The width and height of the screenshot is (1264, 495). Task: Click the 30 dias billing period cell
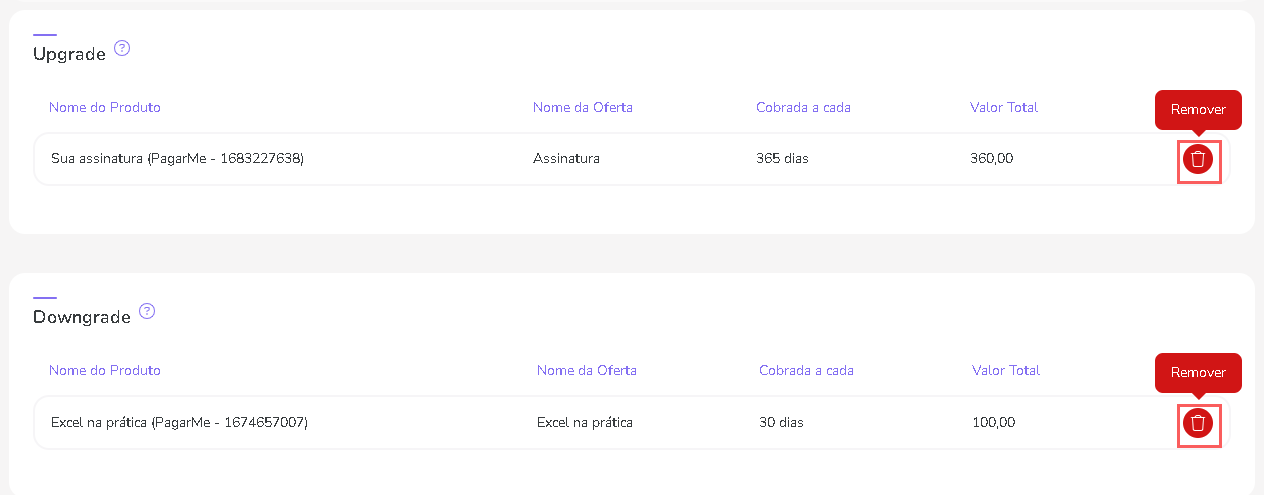[781, 422]
